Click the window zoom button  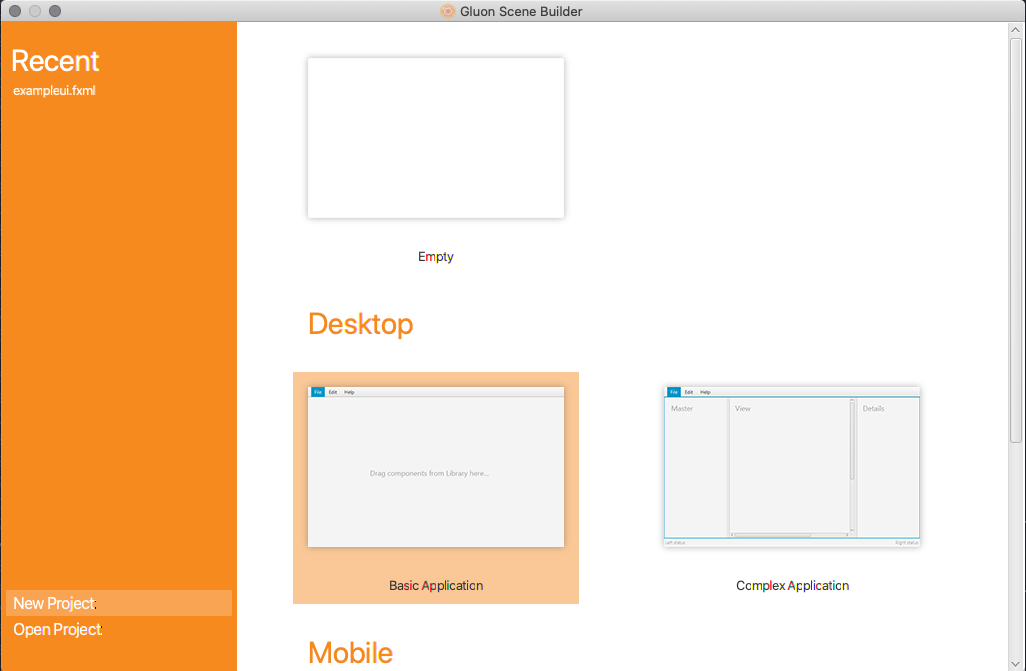click(55, 11)
